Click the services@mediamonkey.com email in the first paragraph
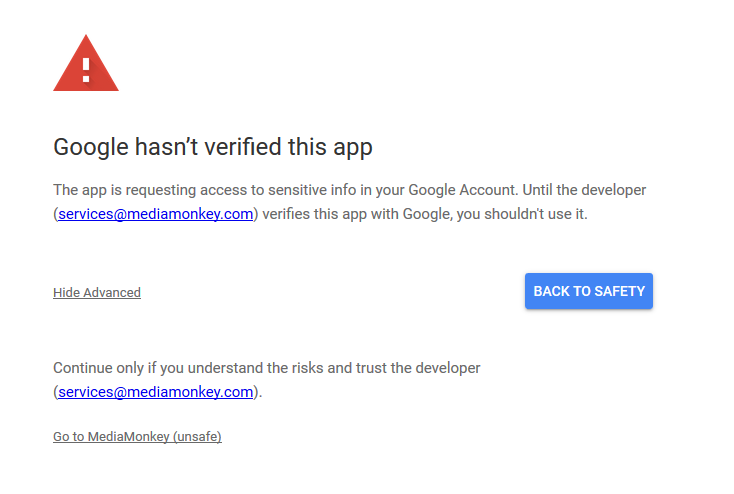 click(156, 214)
